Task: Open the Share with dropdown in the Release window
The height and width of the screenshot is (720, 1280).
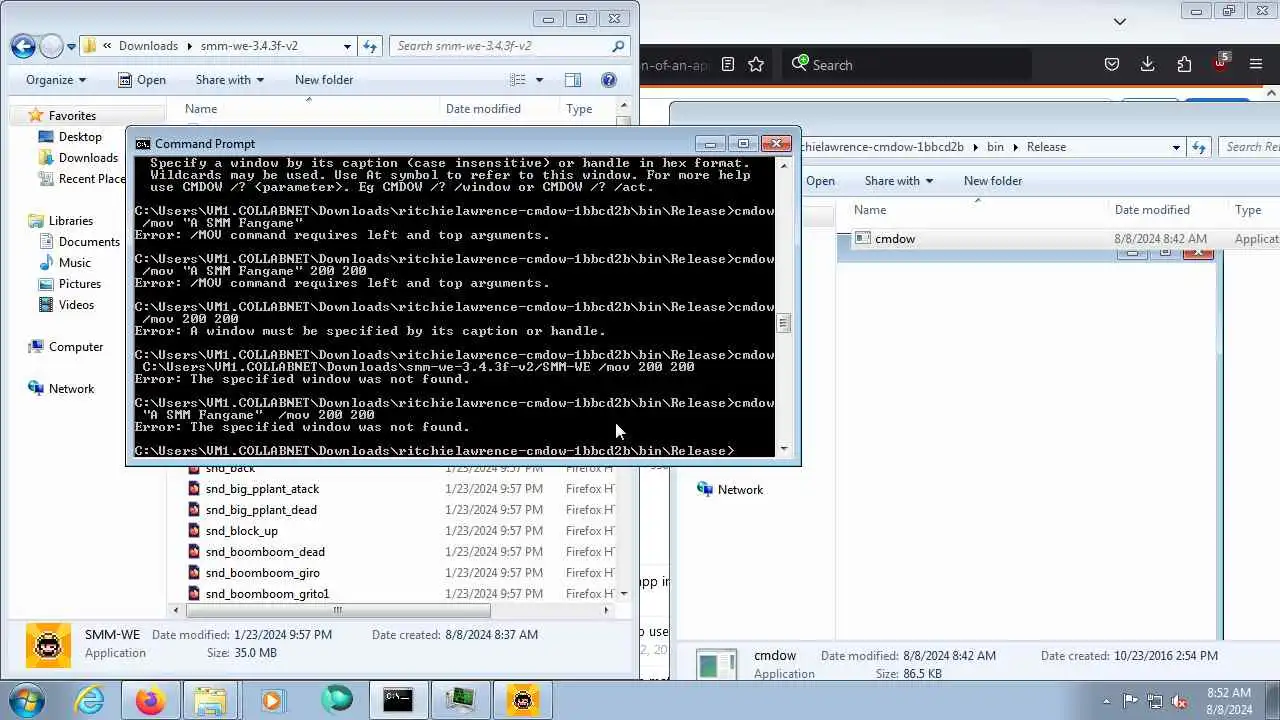Action: tap(899, 181)
